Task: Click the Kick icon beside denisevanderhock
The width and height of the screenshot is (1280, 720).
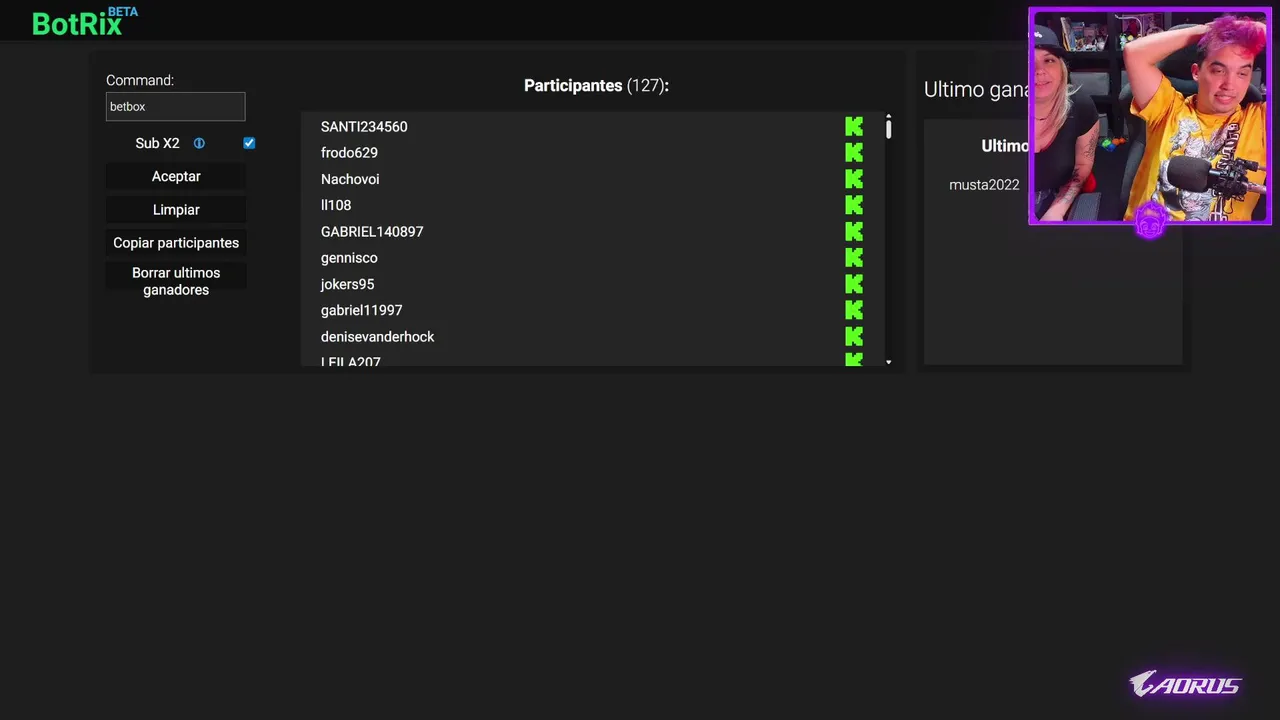Action: pos(853,337)
